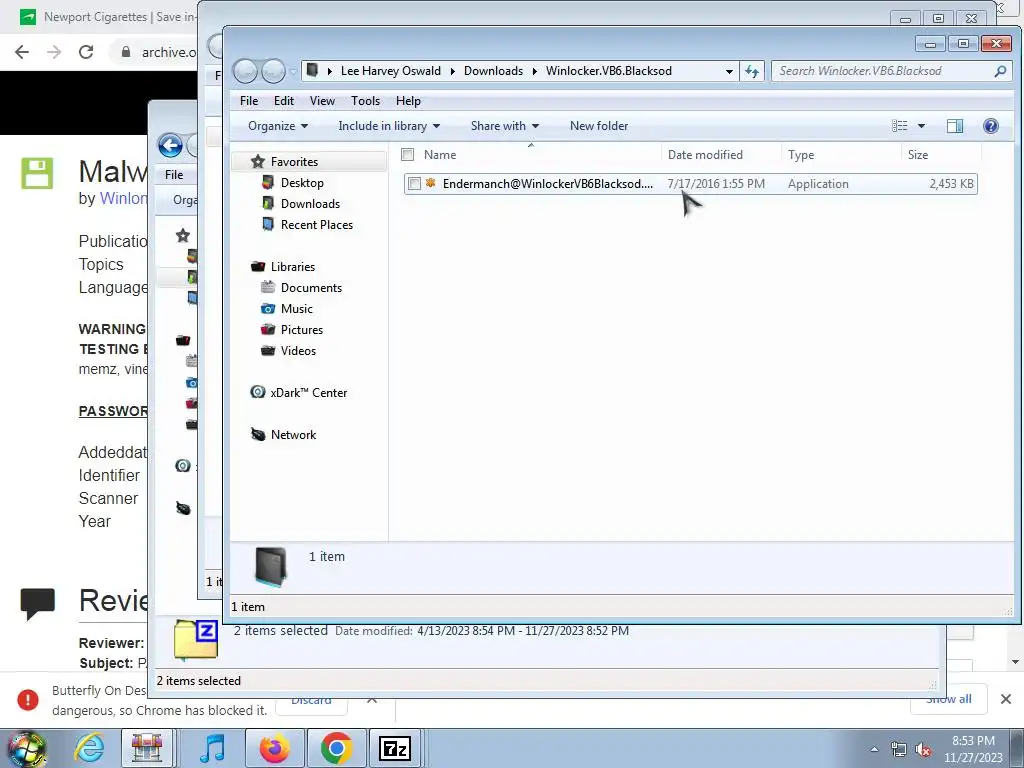
Task: Click the Windows Start orb
Action: click(x=27, y=749)
